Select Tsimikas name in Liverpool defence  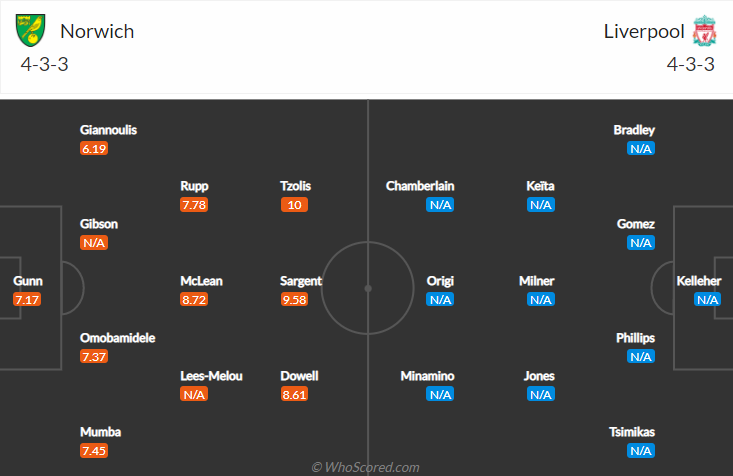632,432
